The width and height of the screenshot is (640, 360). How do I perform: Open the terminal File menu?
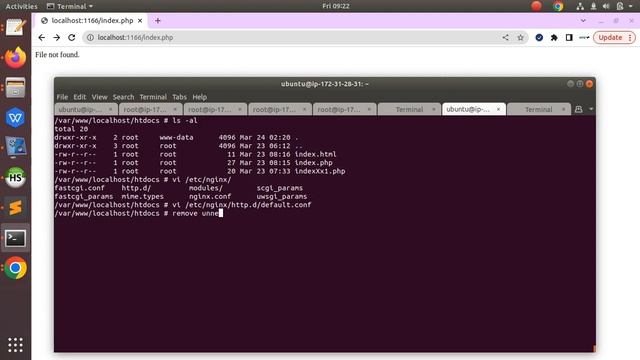pyautogui.click(x=62, y=97)
